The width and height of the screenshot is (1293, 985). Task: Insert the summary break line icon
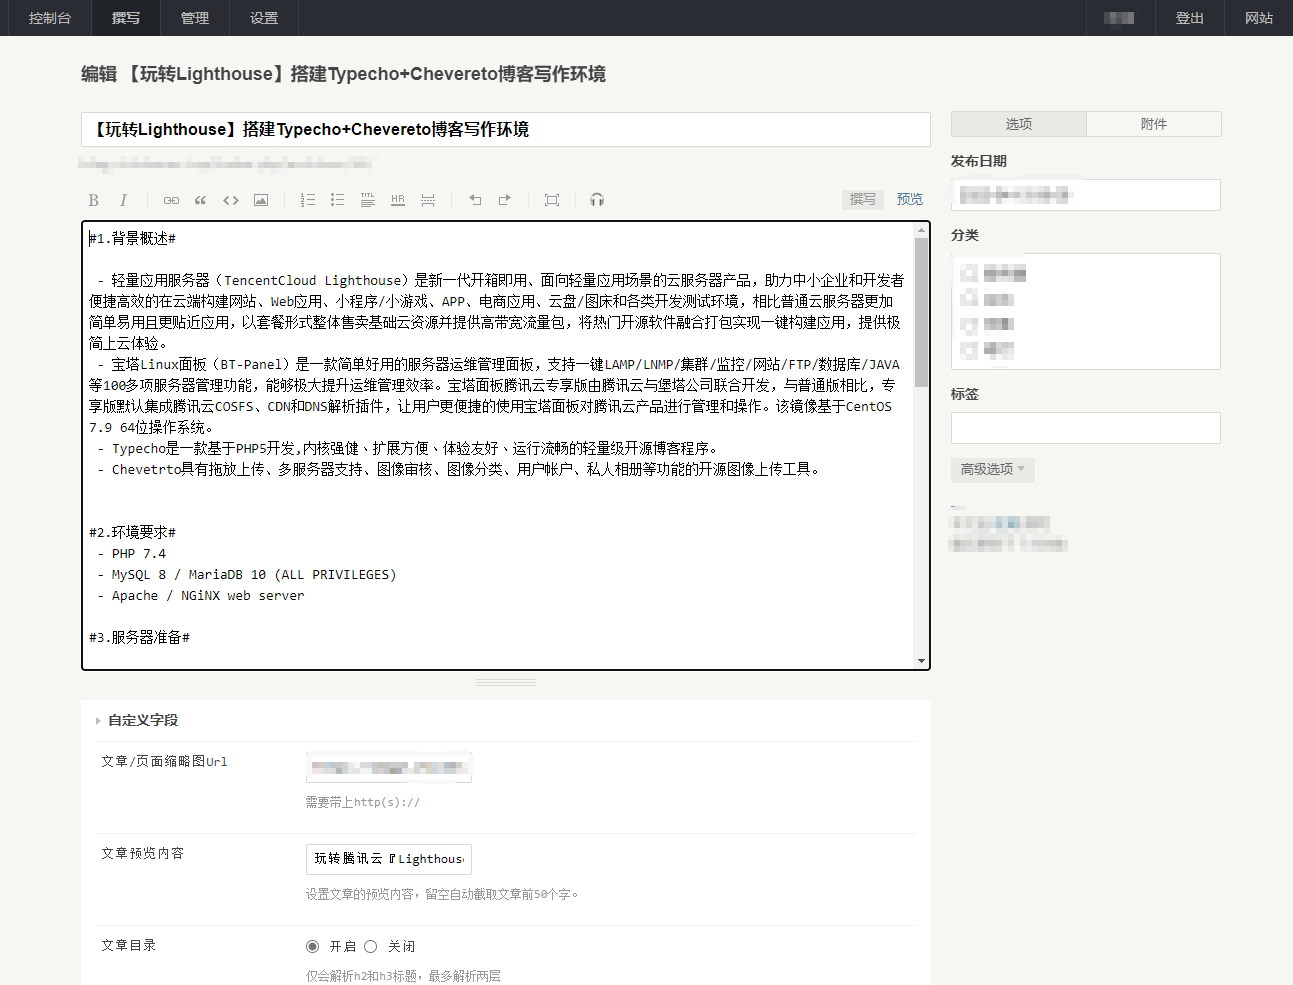[428, 200]
